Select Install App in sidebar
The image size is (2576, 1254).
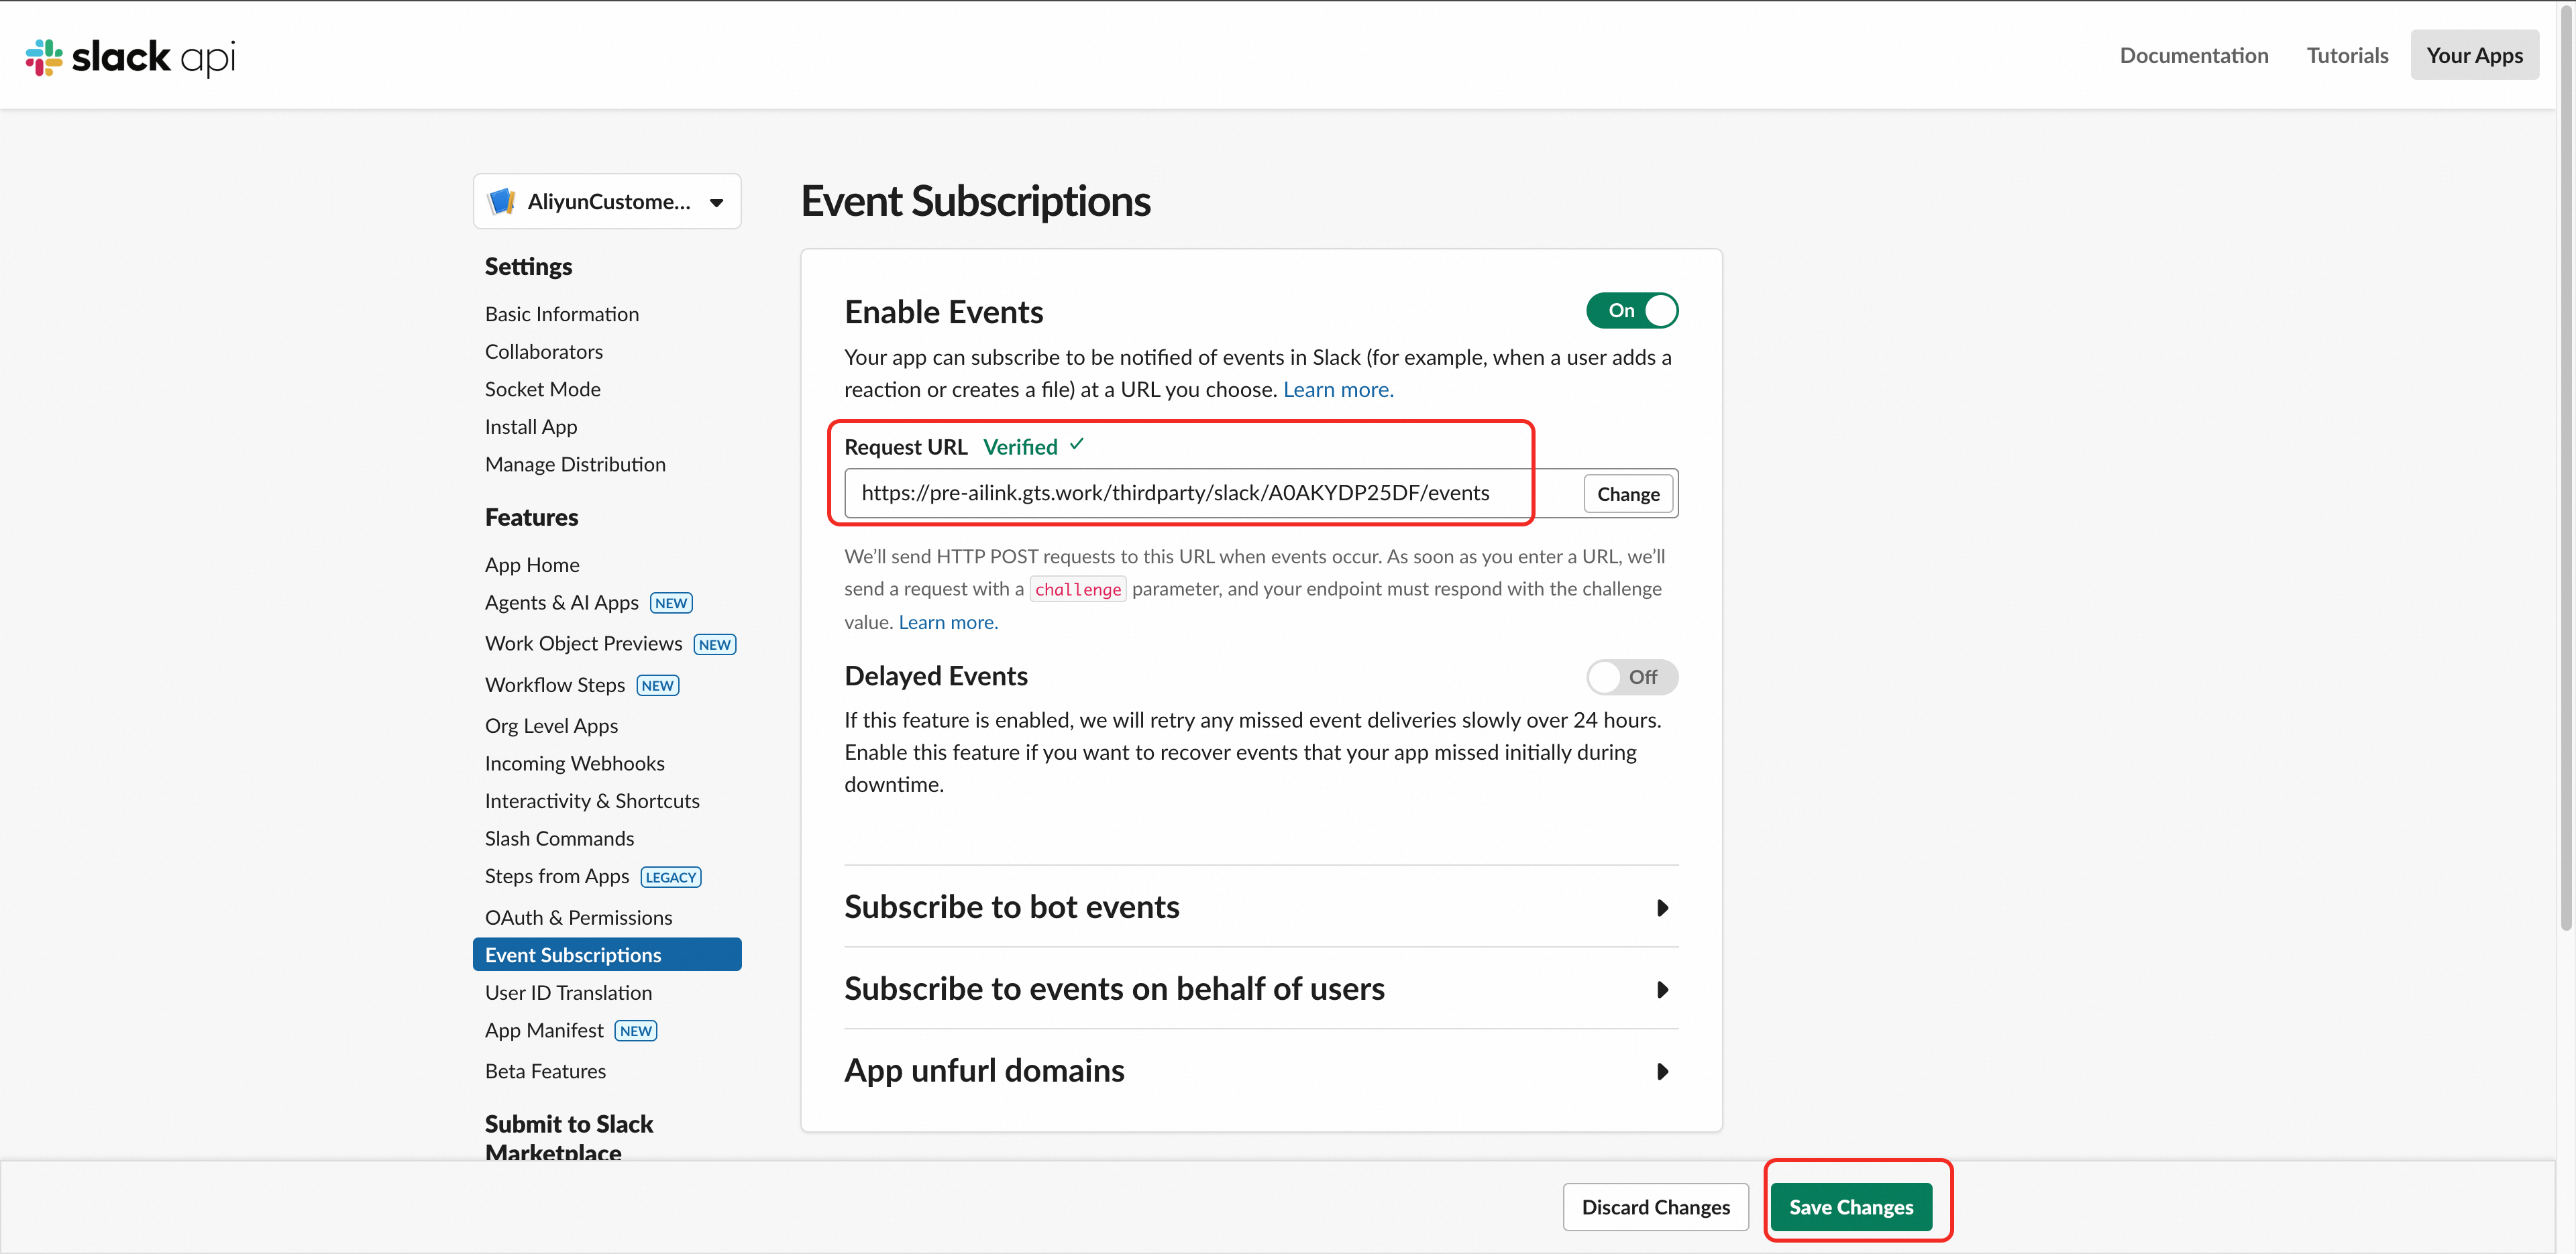(531, 427)
